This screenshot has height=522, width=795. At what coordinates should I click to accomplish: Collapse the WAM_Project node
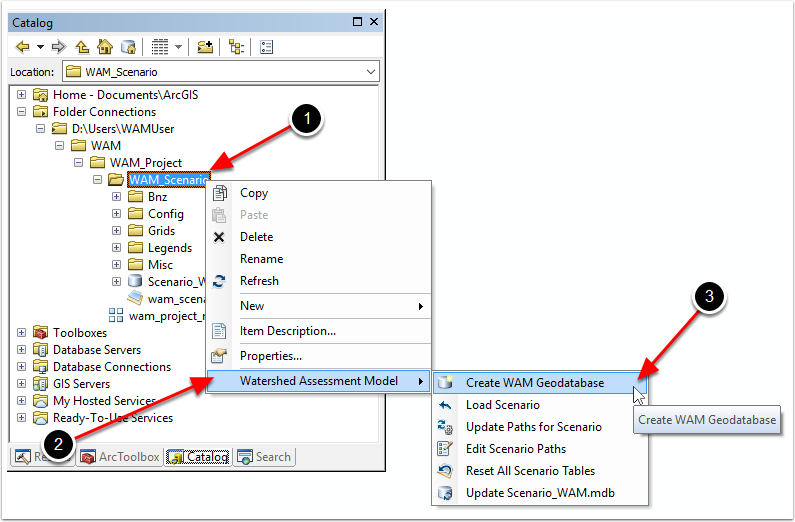[78, 163]
